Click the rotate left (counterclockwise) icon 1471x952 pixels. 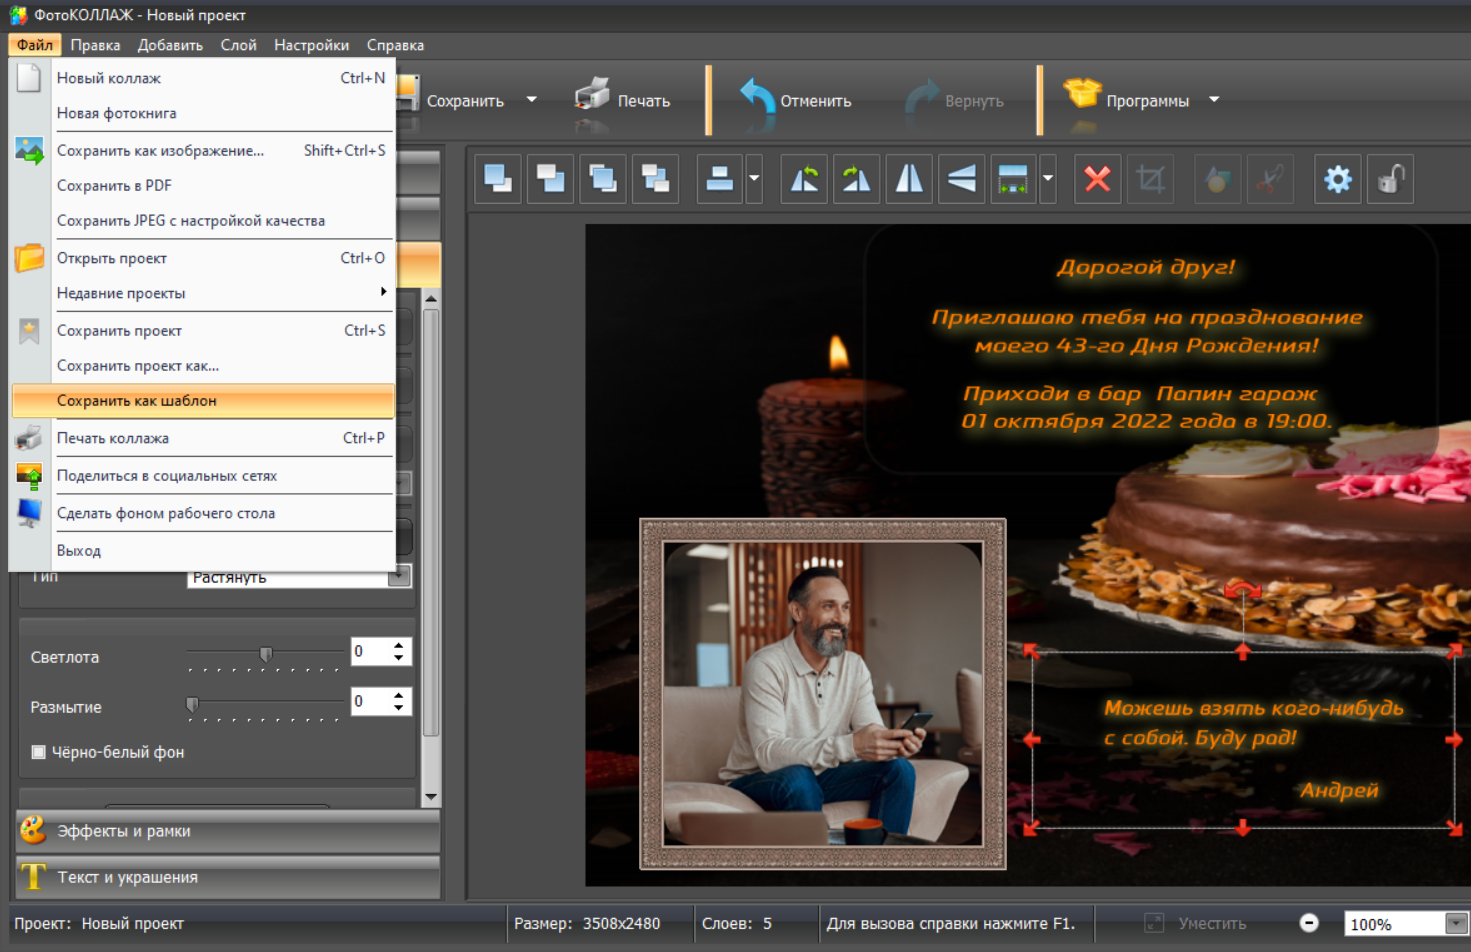(804, 180)
